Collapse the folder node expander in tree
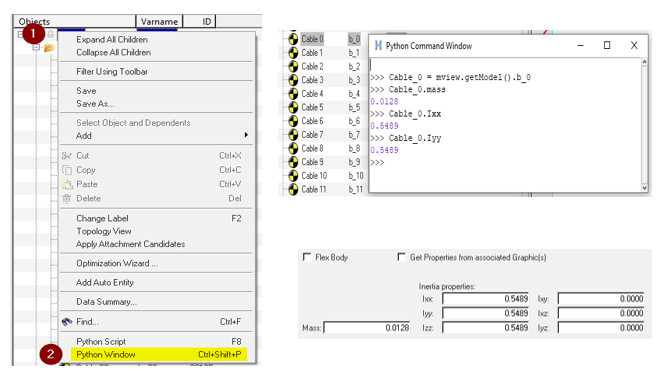Viewport: 667px width, 384px height. point(36,47)
